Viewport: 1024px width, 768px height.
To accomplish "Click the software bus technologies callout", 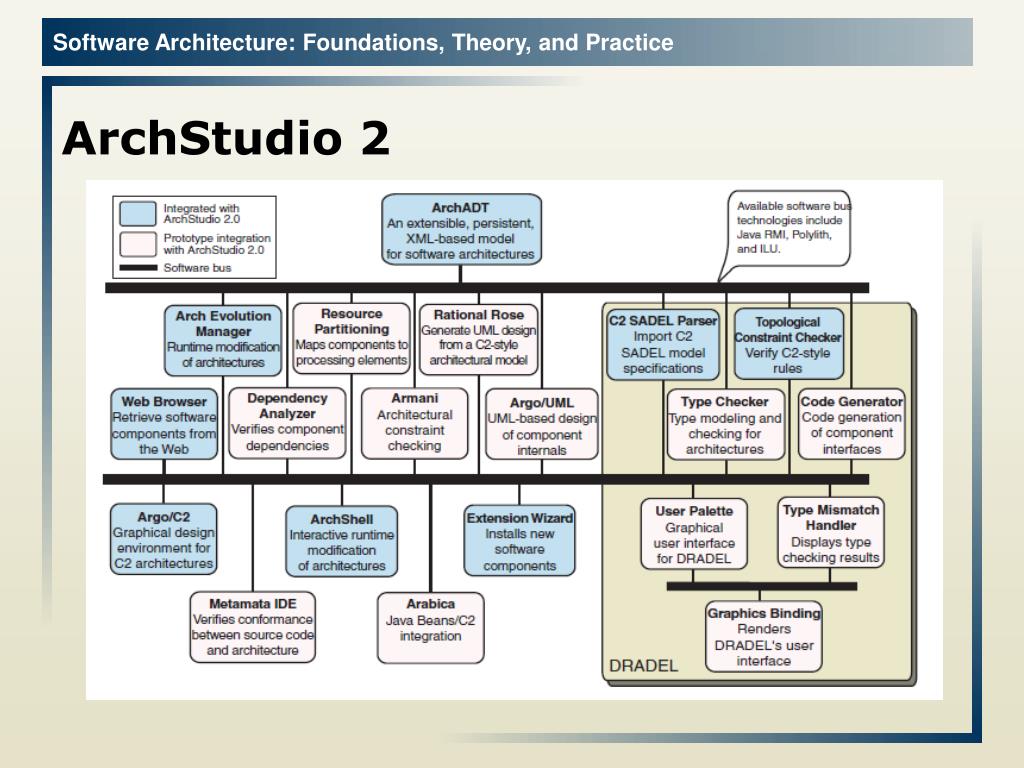I will point(790,228).
